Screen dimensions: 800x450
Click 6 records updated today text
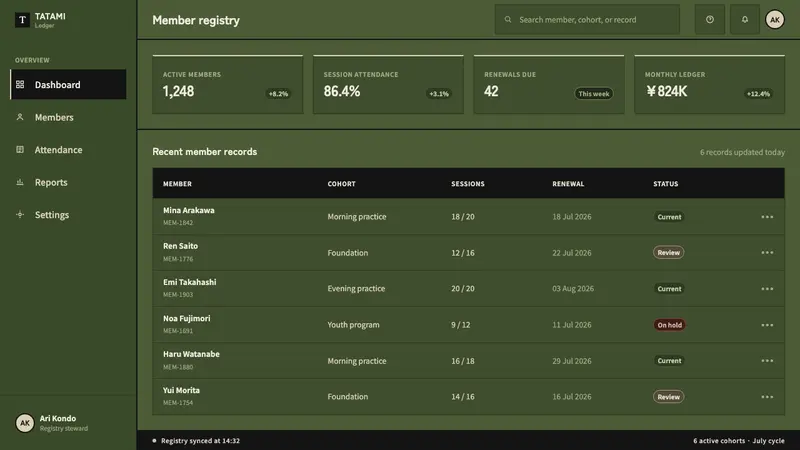742,152
